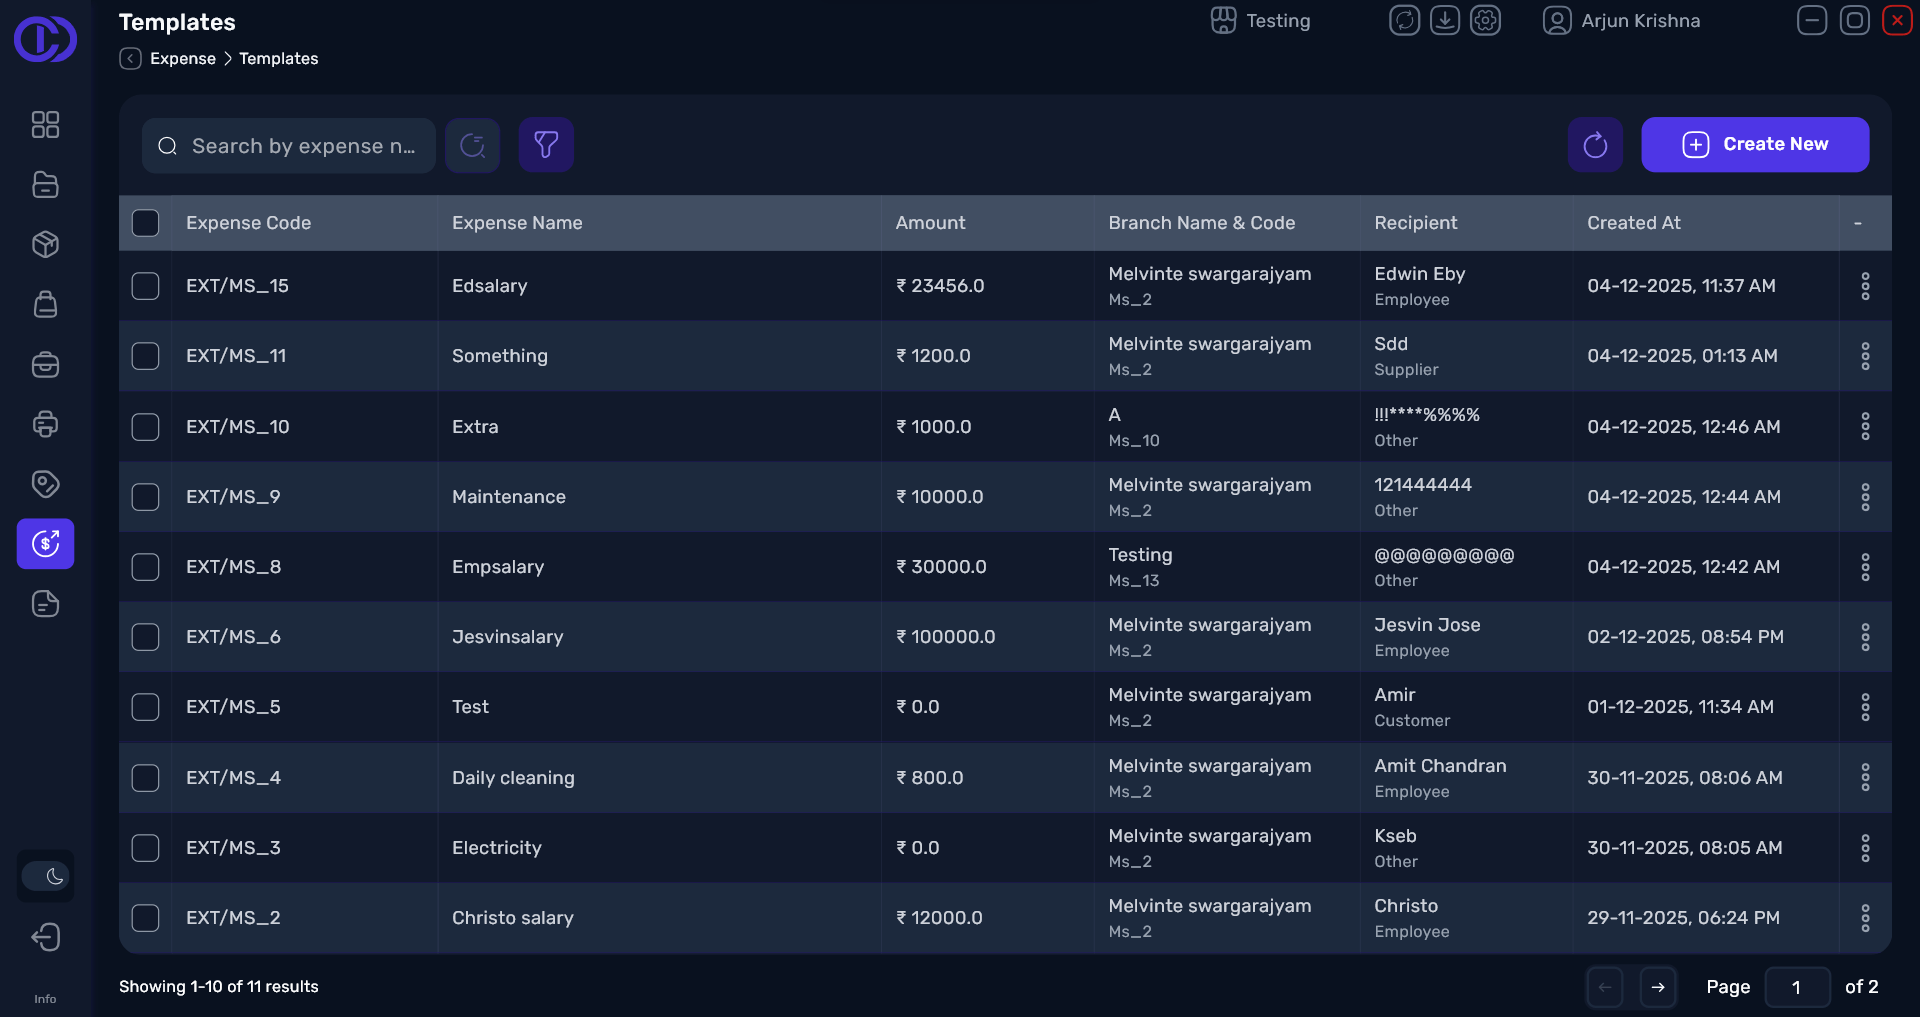Click the filter funnel icon

(545, 145)
